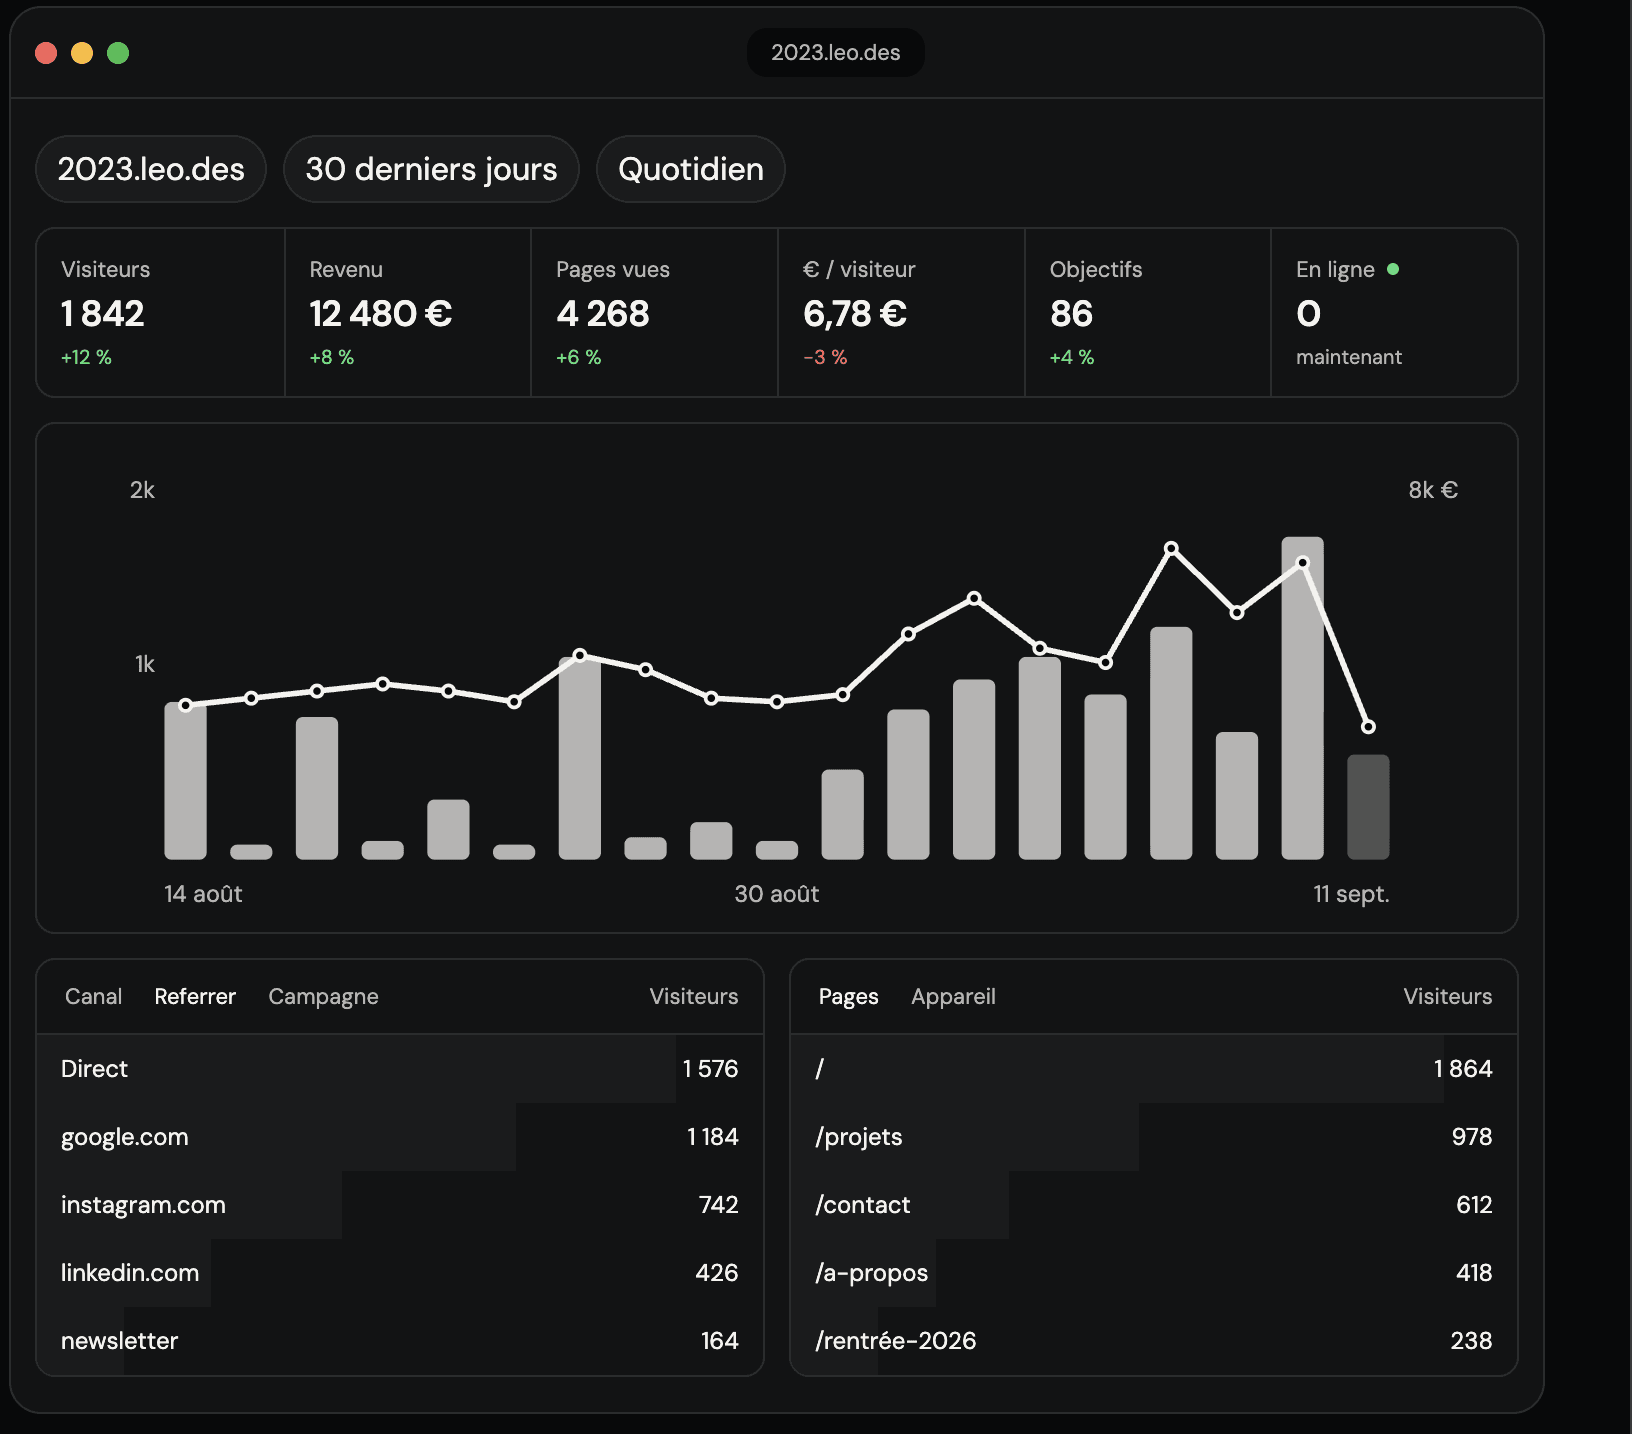Click the first chart bar above 14 août

point(185,781)
